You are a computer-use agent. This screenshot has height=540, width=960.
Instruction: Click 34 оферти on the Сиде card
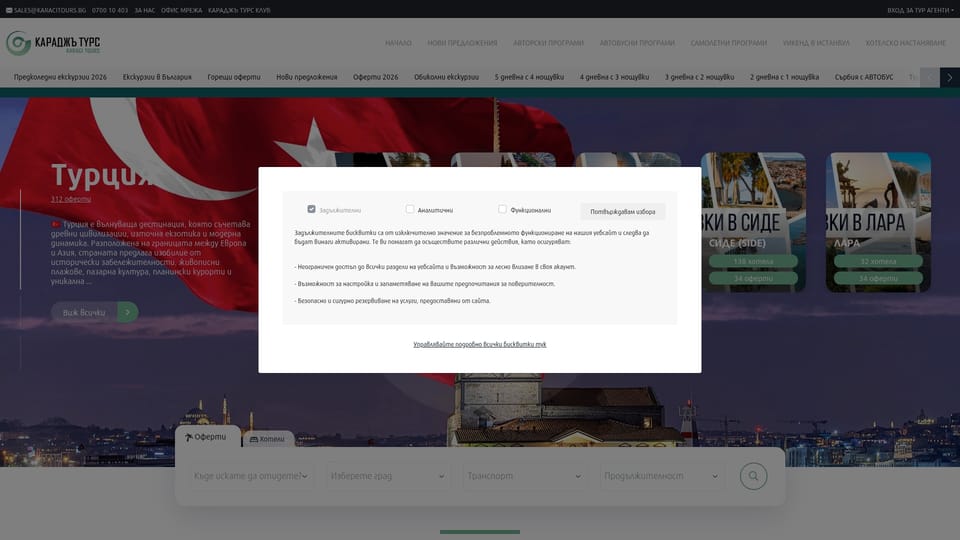tap(753, 279)
